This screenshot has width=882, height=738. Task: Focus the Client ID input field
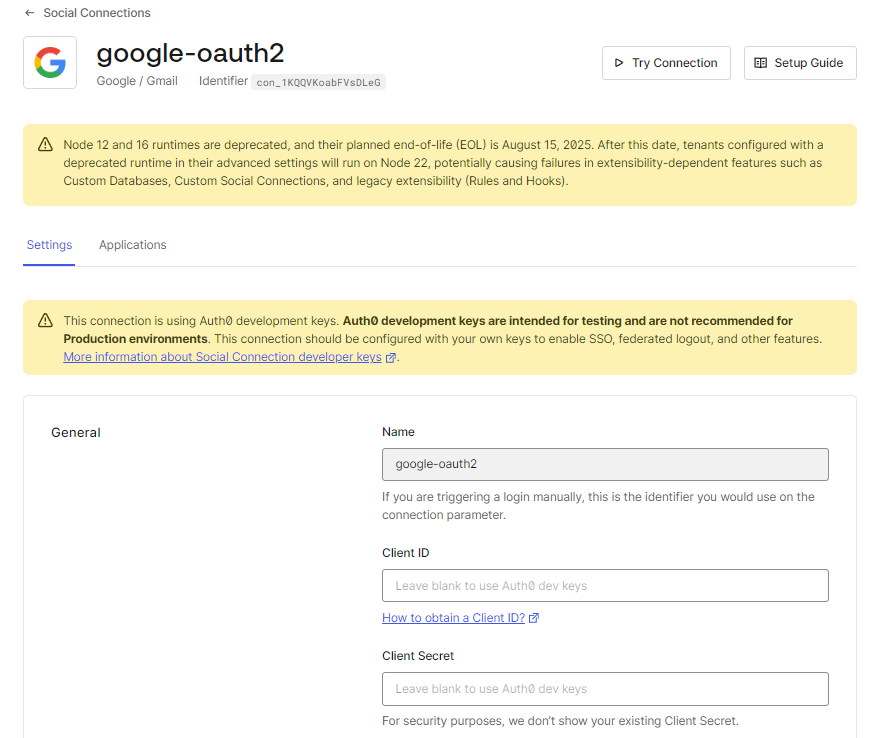pyautogui.click(x=604, y=585)
